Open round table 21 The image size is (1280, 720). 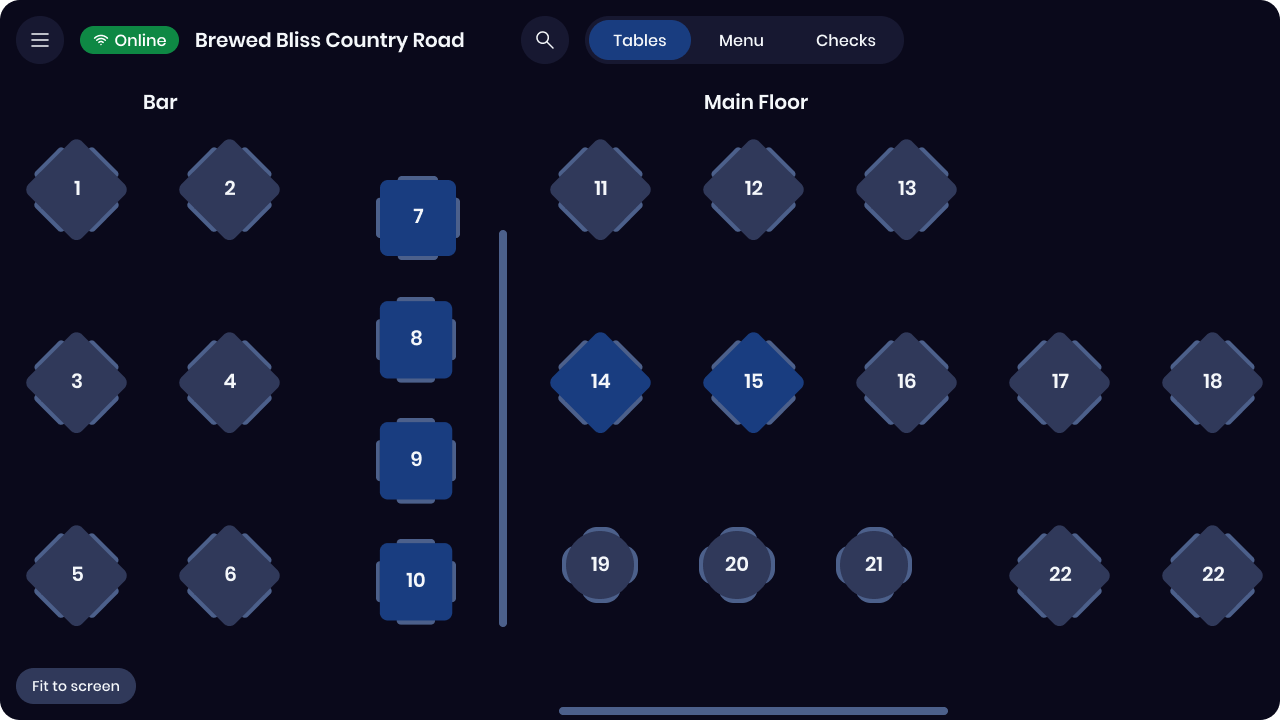[874, 564]
